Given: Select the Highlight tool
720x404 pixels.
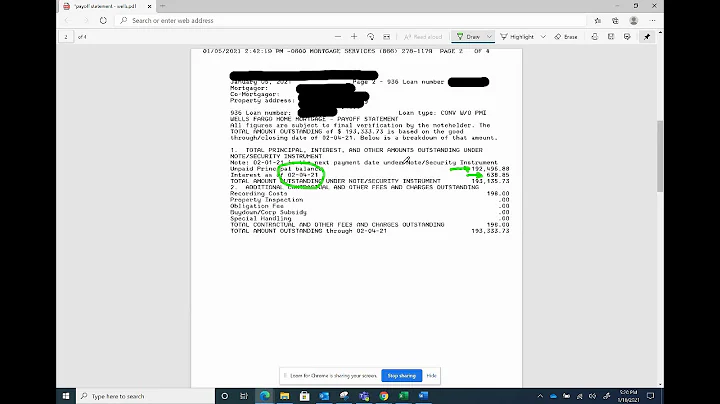Looking at the screenshot, I should click(x=517, y=37).
